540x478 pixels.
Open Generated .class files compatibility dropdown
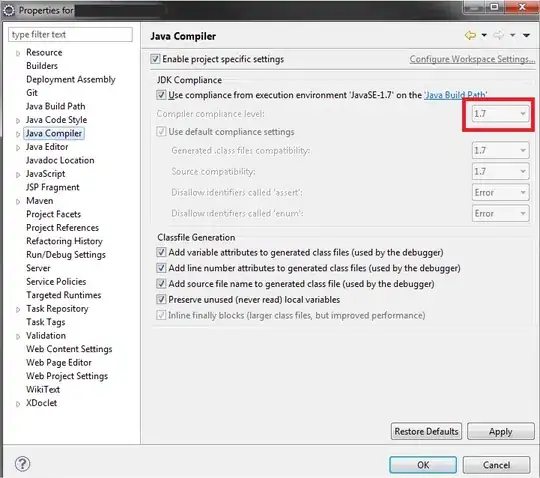[x=500, y=150]
